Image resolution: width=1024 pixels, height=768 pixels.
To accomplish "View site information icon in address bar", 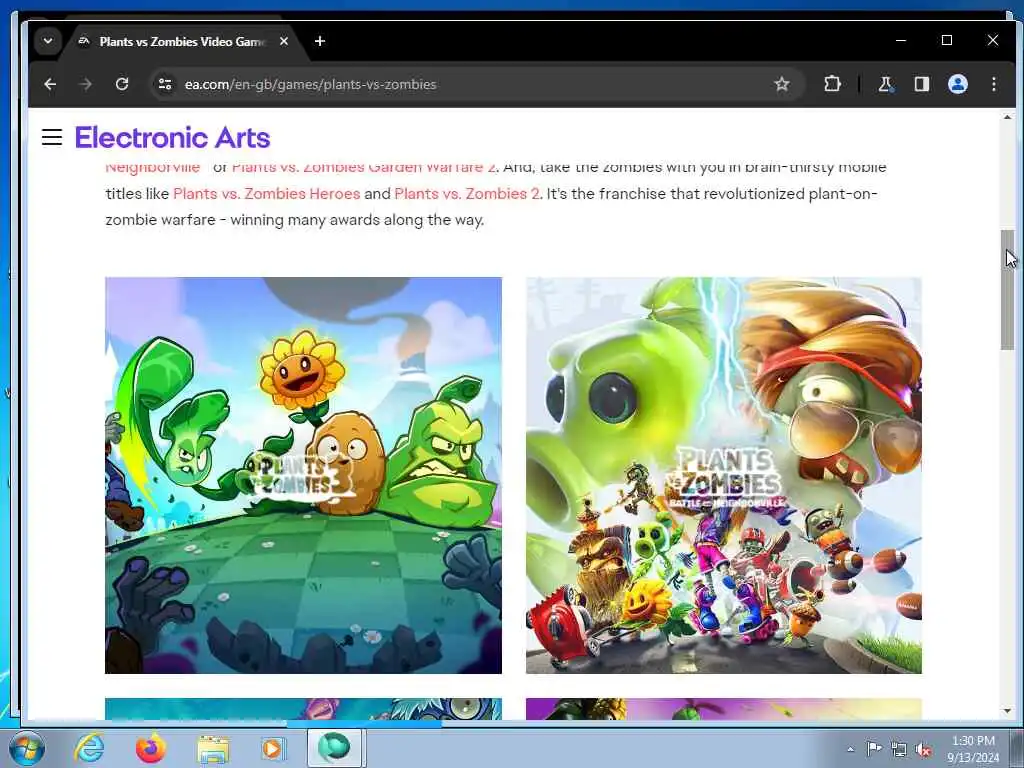I will point(165,84).
